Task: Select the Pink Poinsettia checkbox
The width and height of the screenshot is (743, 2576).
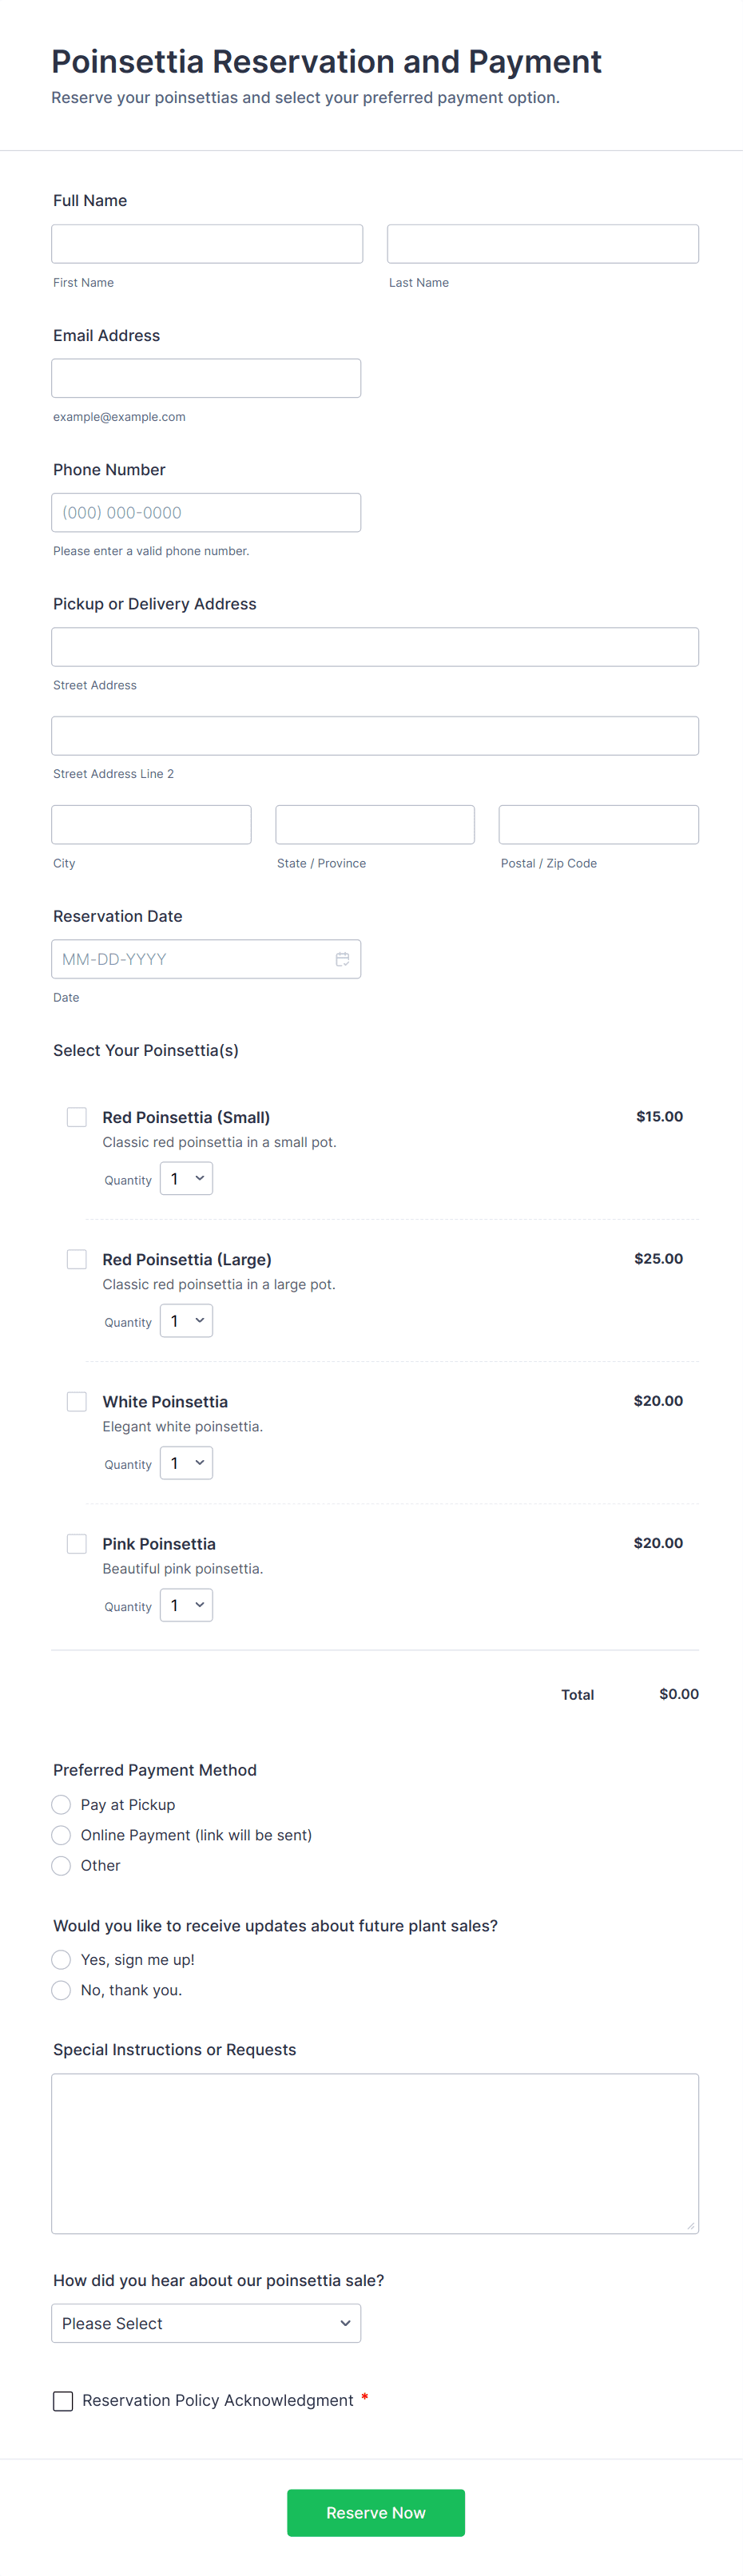Action: (77, 1543)
